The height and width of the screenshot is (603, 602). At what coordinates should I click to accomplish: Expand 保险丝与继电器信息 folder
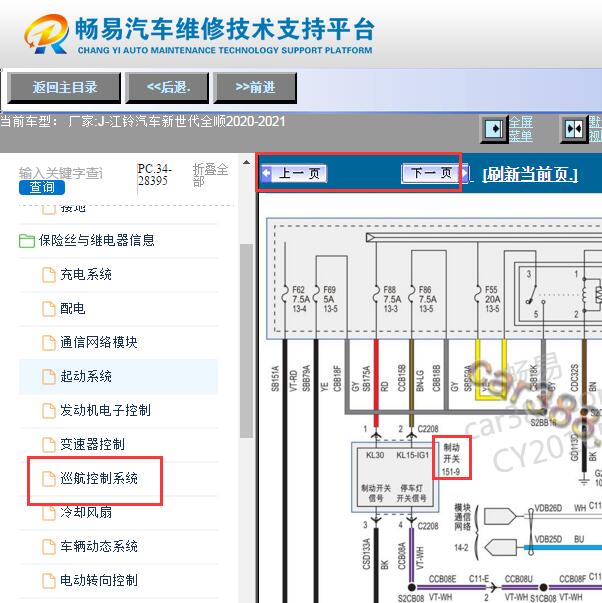pos(97,240)
